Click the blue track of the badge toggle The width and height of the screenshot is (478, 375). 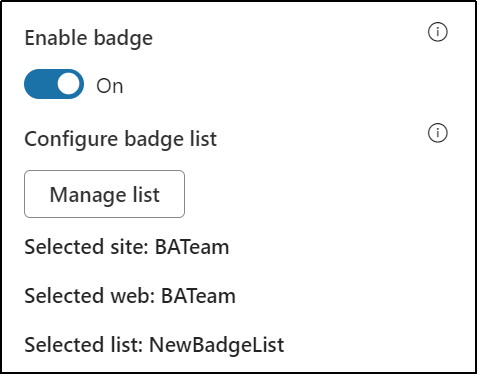point(40,84)
